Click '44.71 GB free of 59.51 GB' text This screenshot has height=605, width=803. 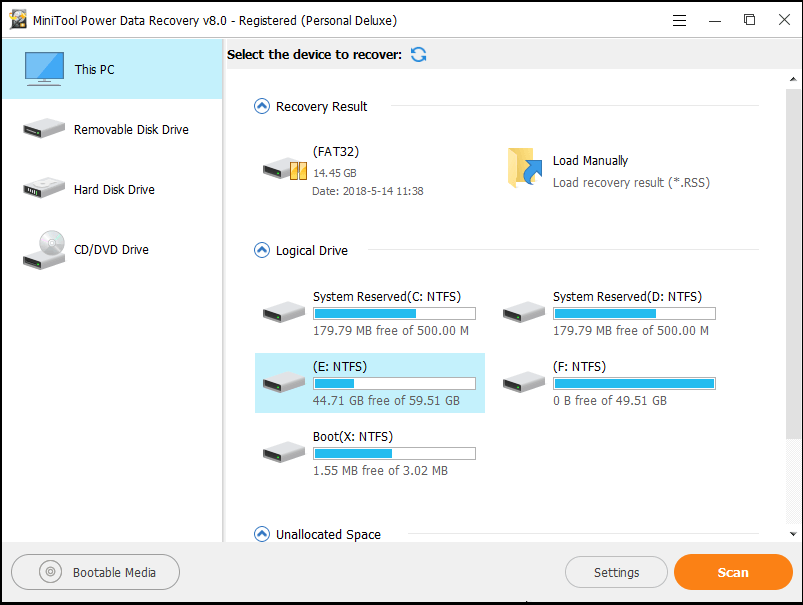click(386, 401)
